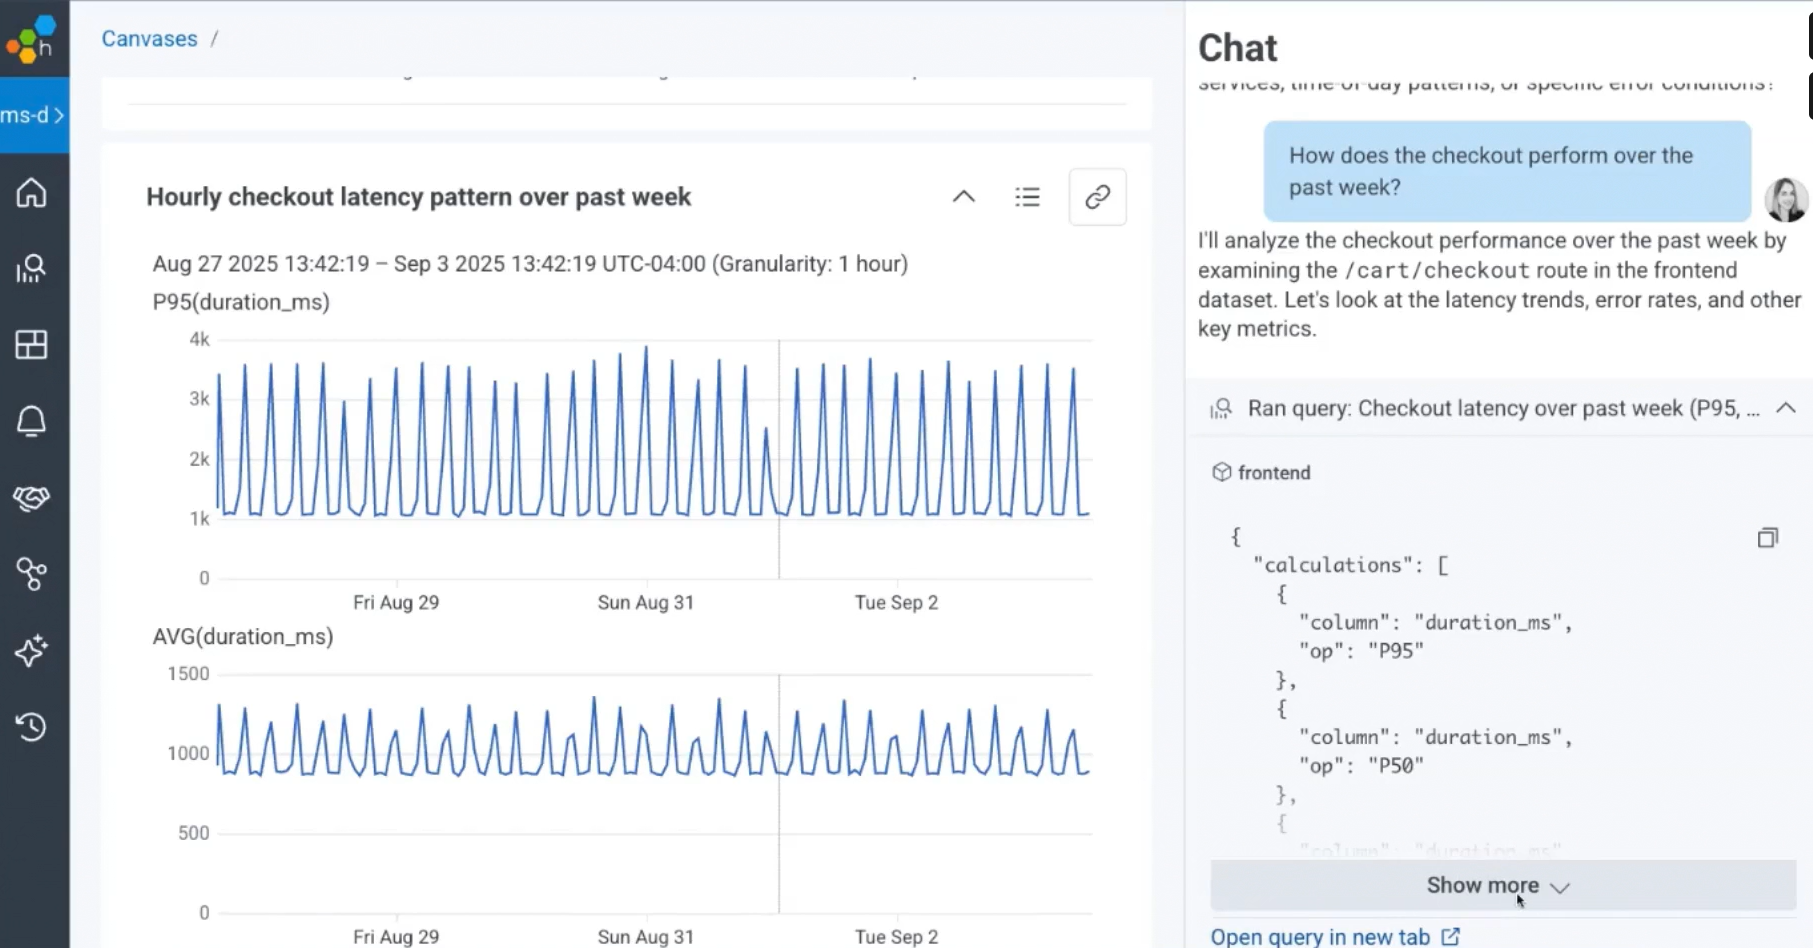Open Boards from the sidebar
Image resolution: width=1813 pixels, height=948 pixels.
(x=32, y=345)
